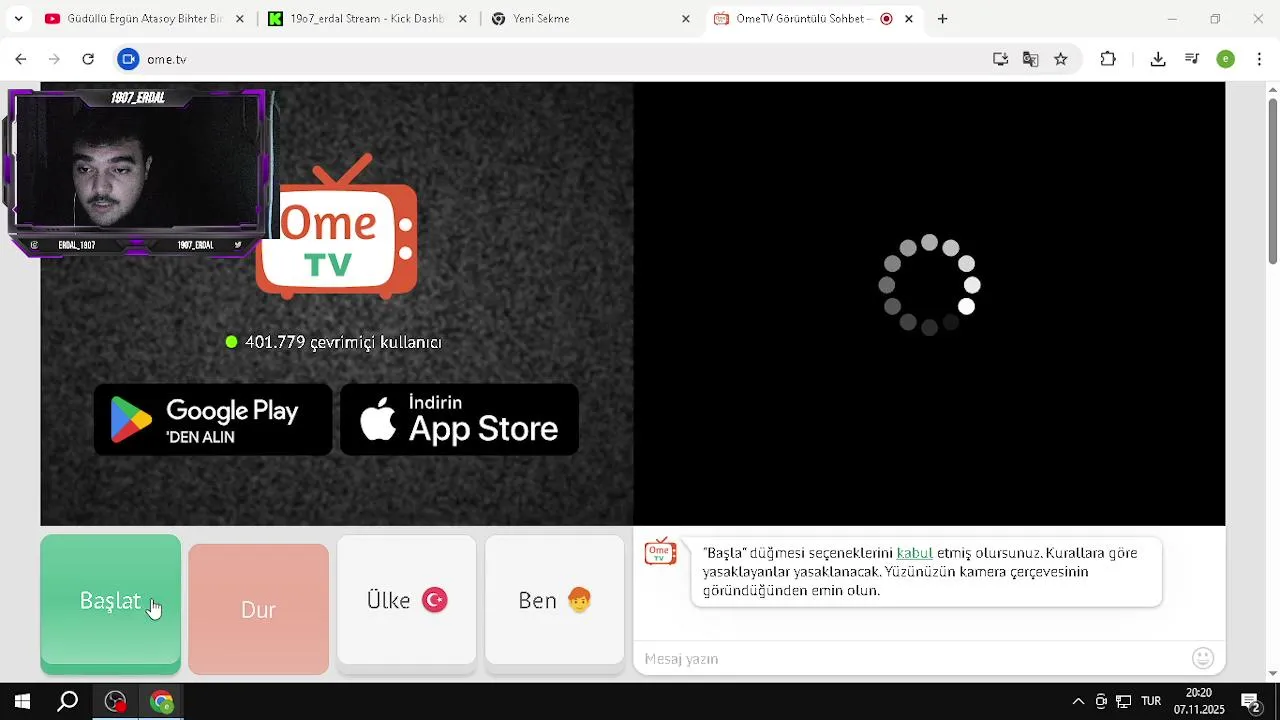
Task: Open the kabul link in chat notice
Action: coord(914,553)
